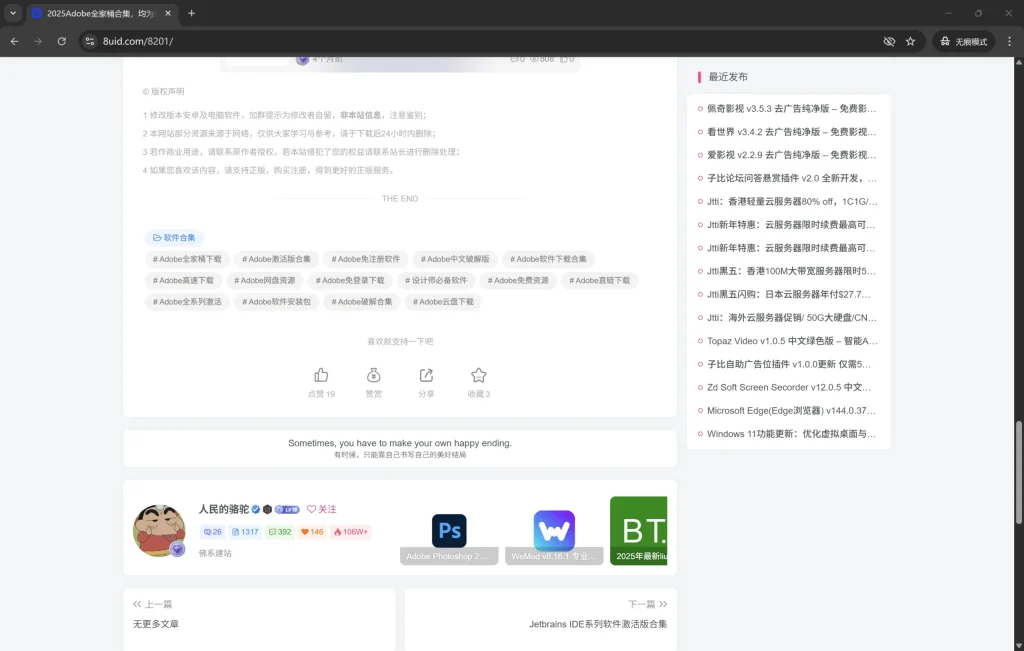Click the 无痕模式 incognito badge
This screenshot has height=651, width=1024.
pos(962,41)
